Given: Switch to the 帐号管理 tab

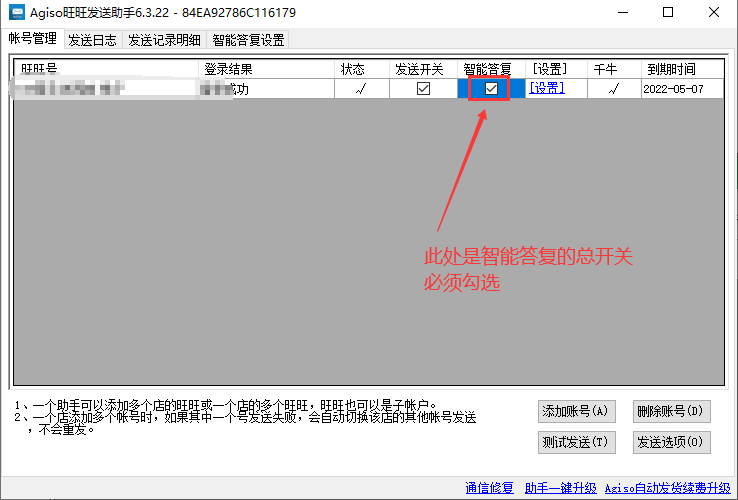Looking at the screenshot, I should (x=32, y=39).
